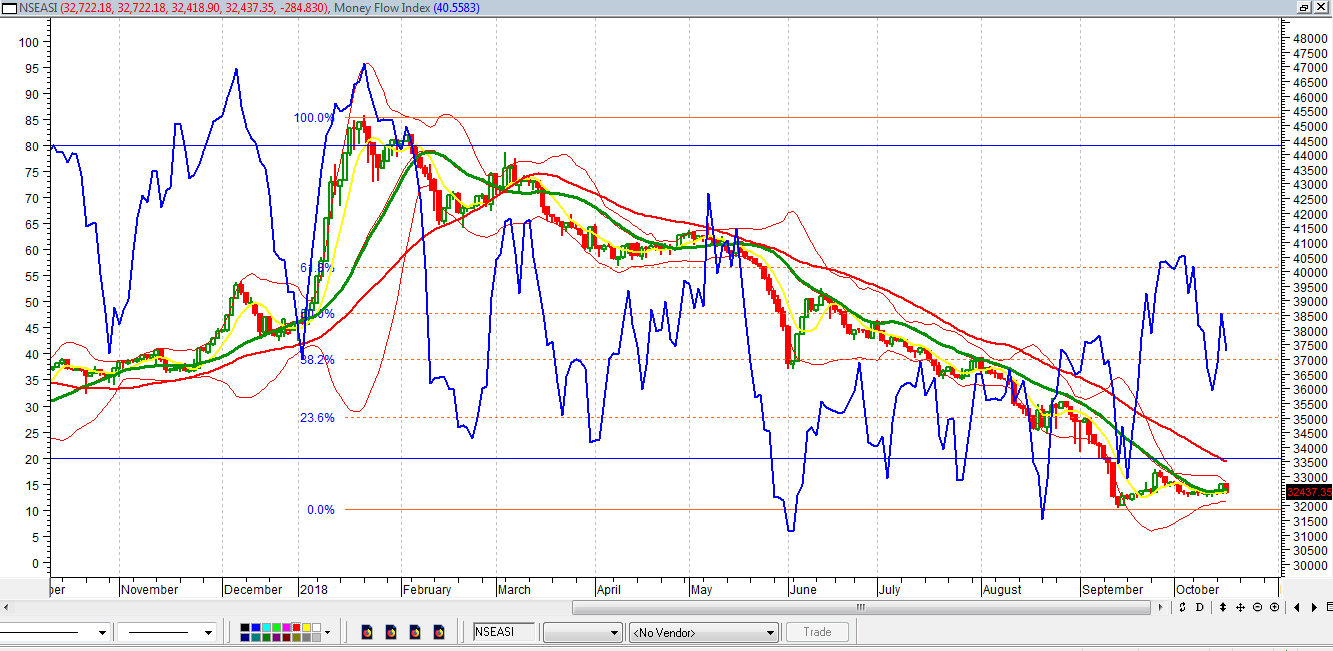Click the black right triangle navigation icon
The image size is (1333, 651).
pyautogui.click(x=1313, y=607)
